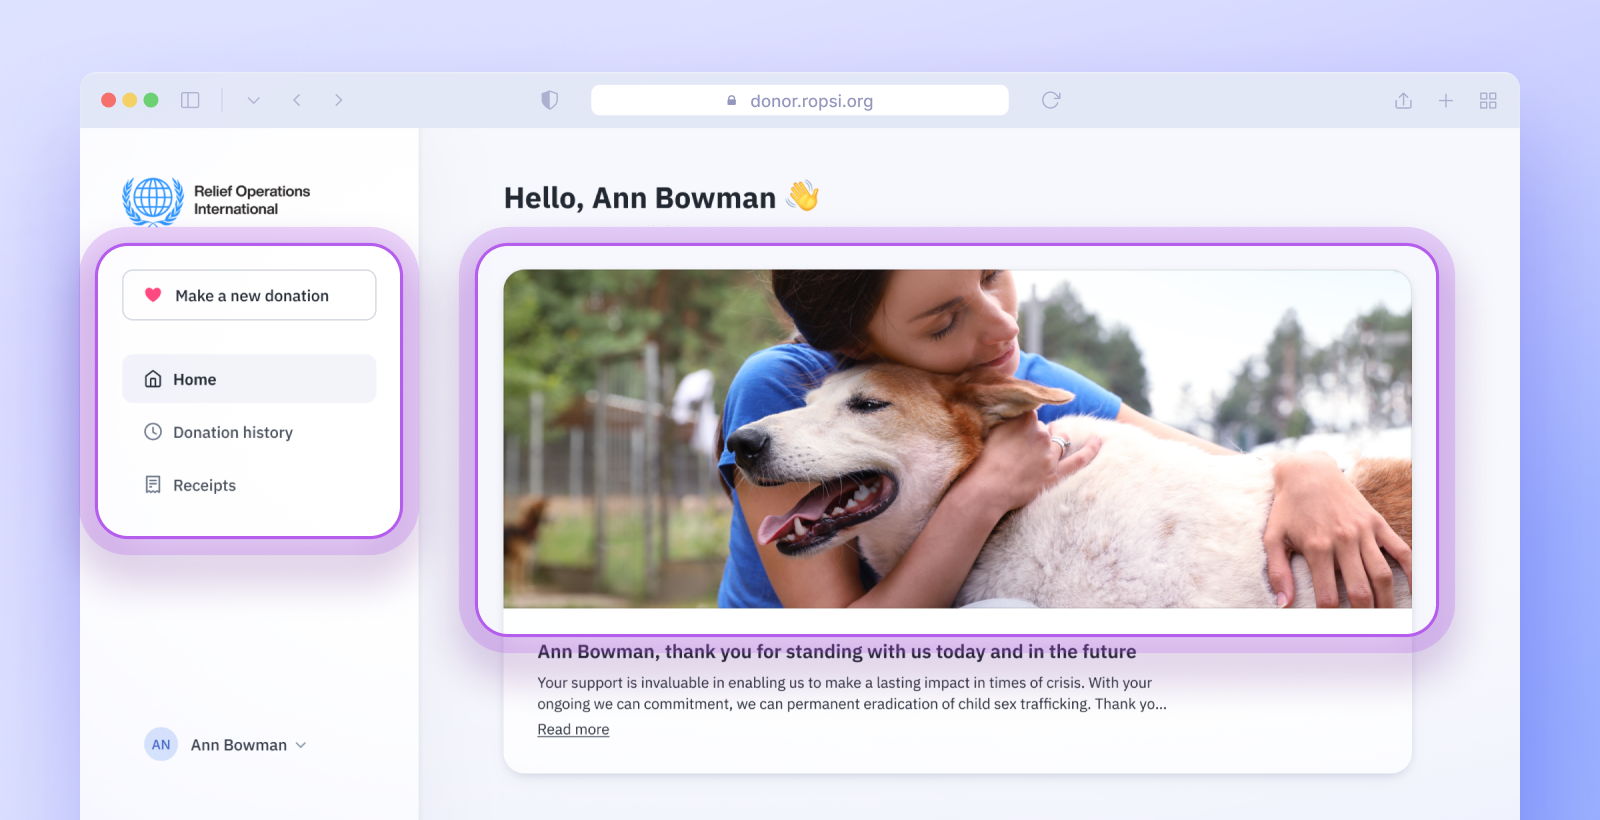Viewport: 1600px width, 820px height.
Task: Click the Donation history clock icon
Action: (x=153, y=432)
